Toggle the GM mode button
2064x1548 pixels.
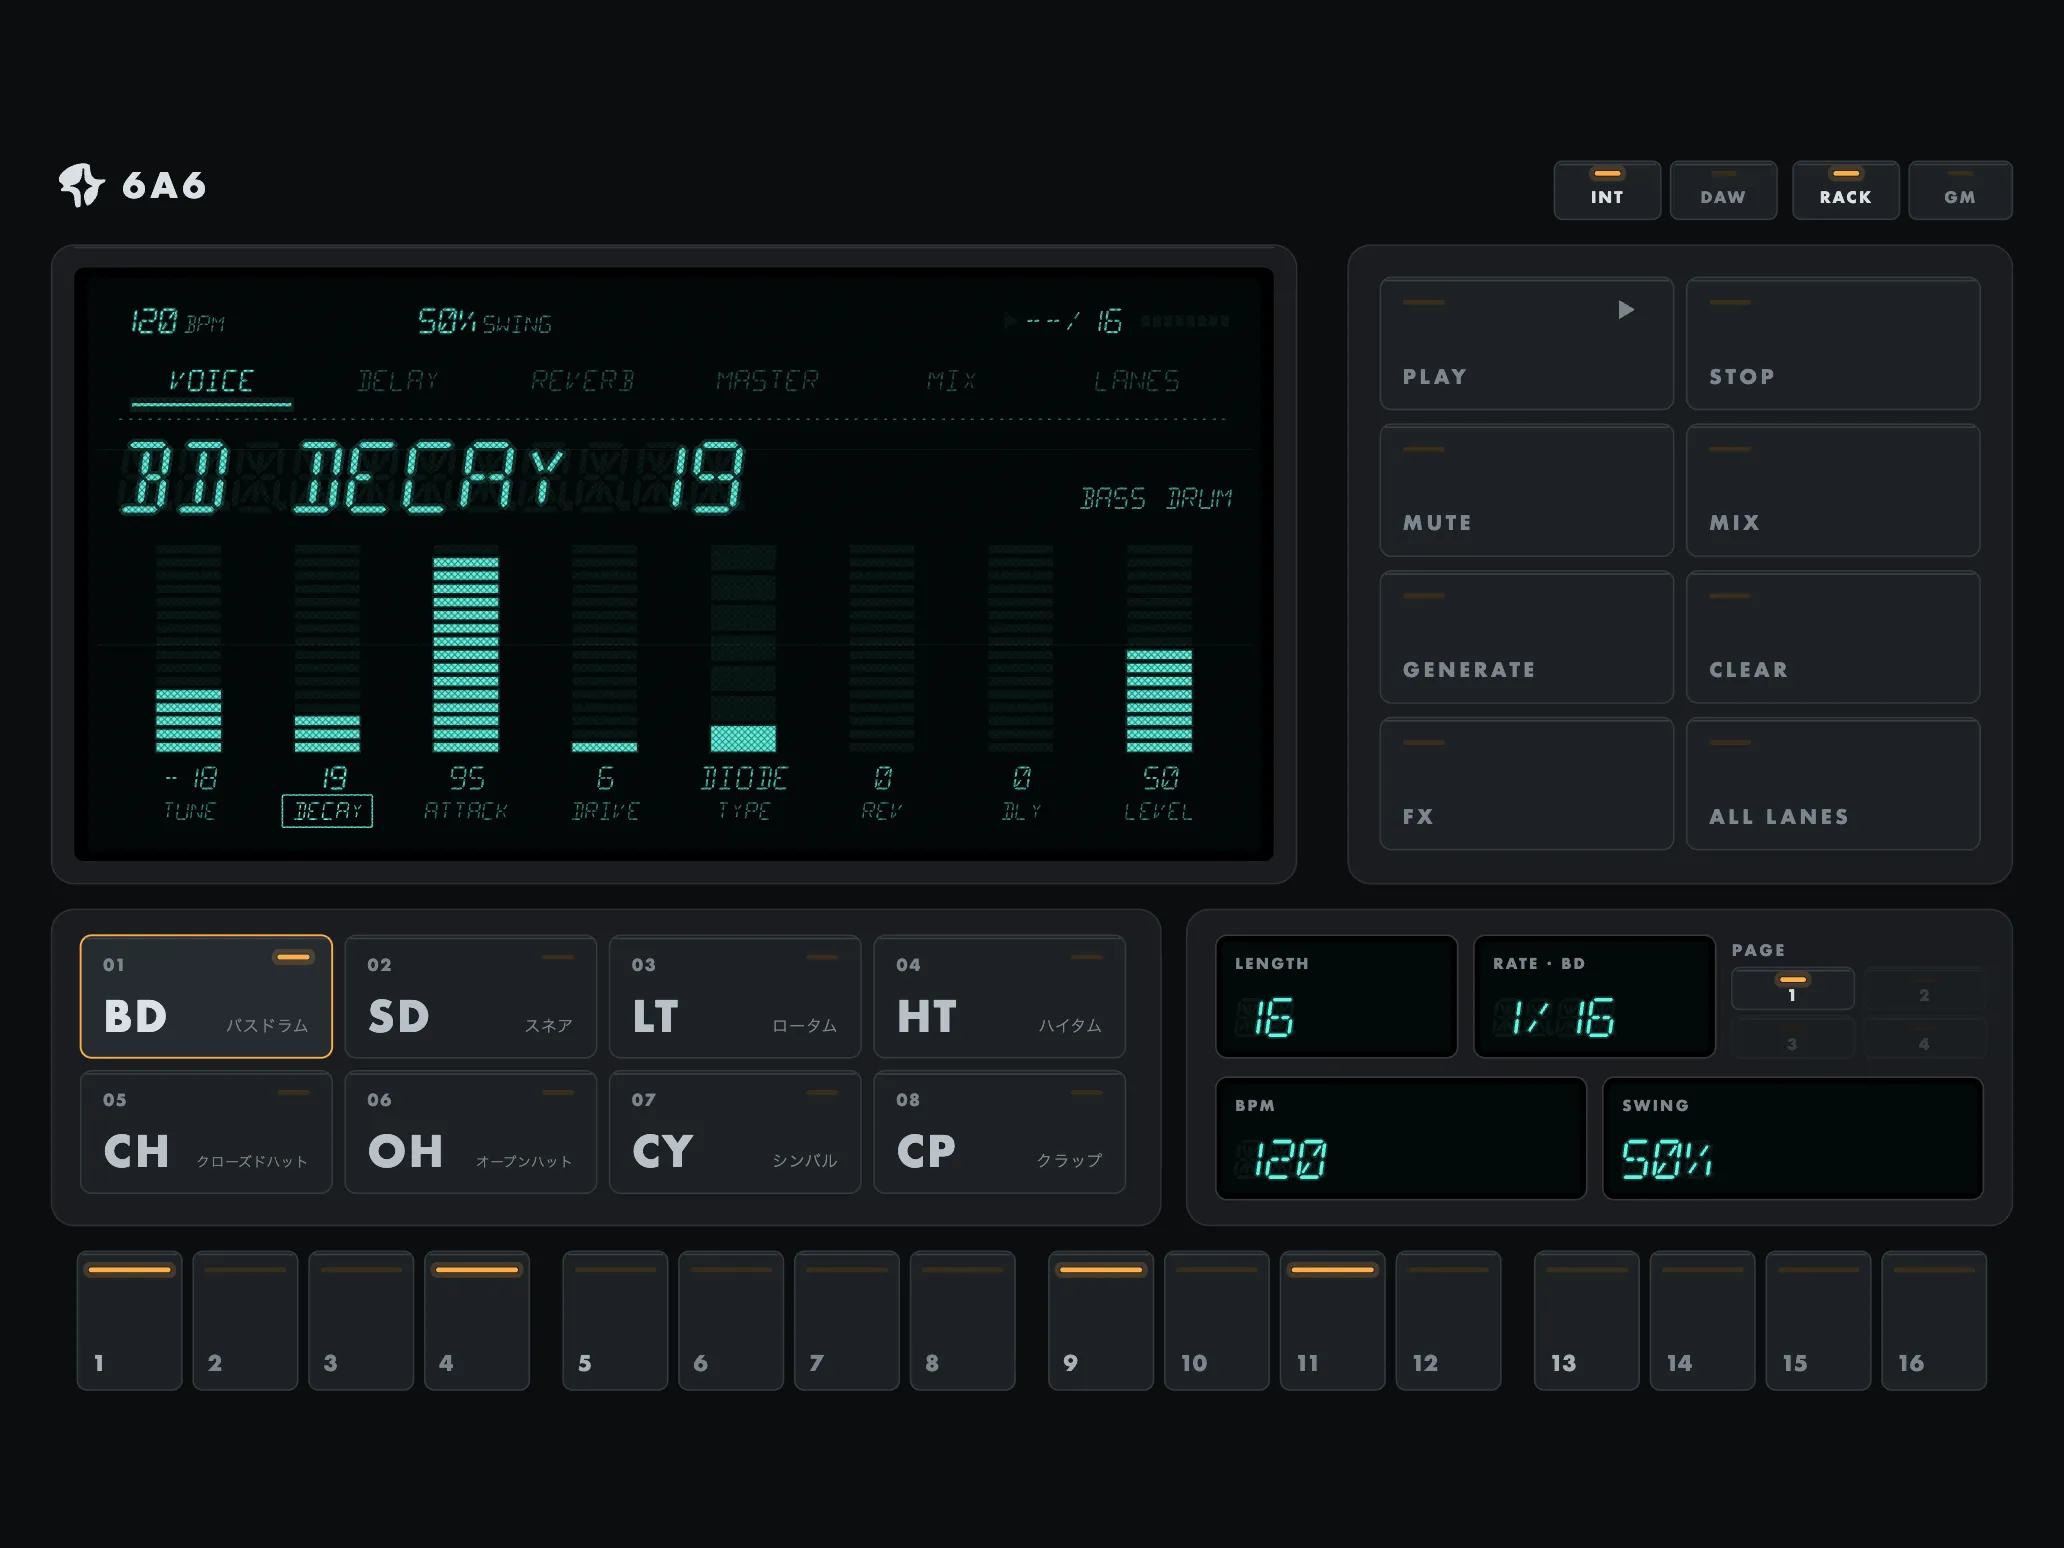[x=1960, y=190]
